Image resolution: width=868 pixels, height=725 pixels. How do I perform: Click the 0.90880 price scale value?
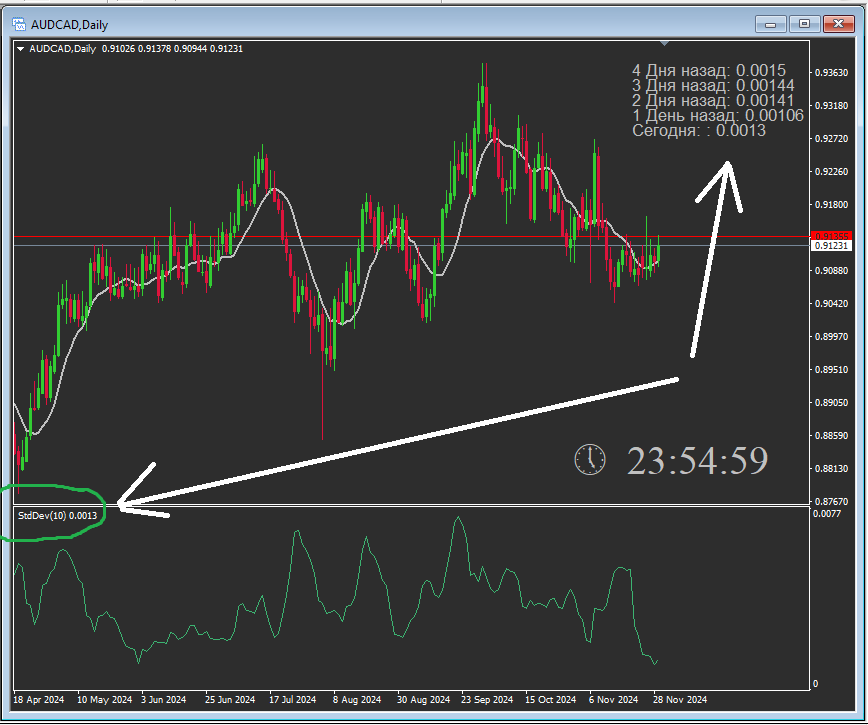tap(831, 271)
